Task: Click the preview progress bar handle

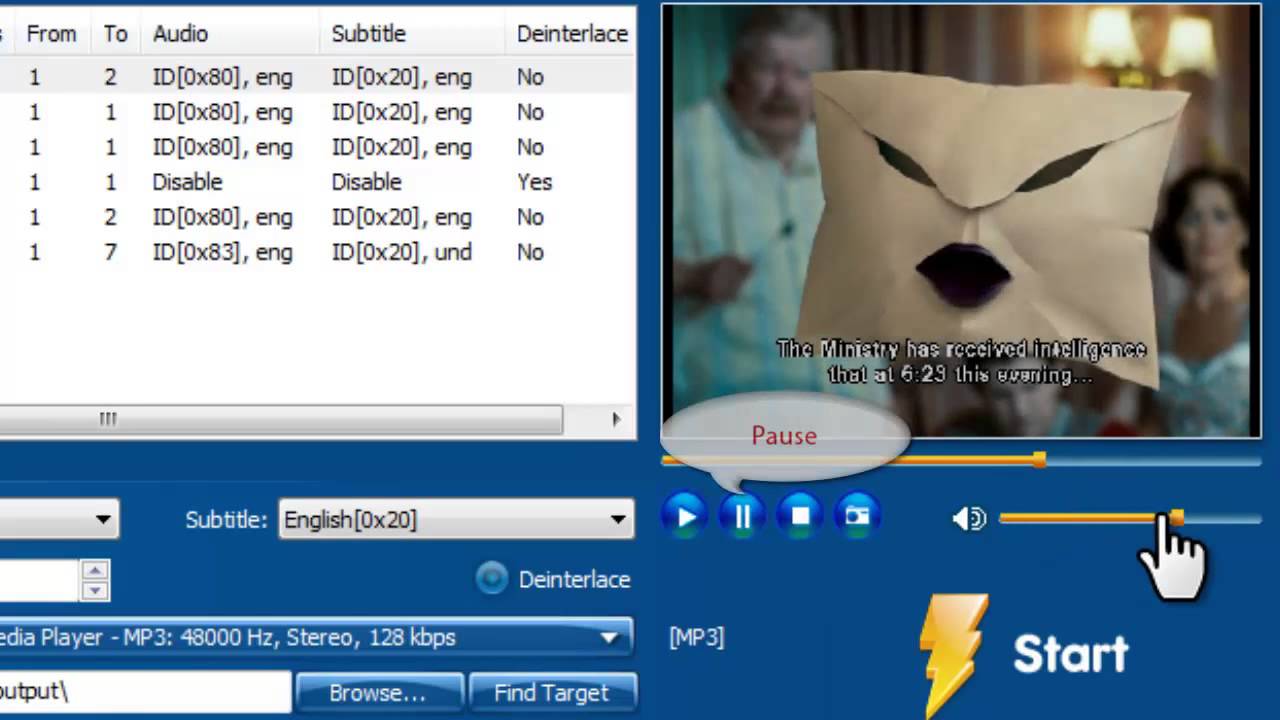Action: [x=1040, y=460]
